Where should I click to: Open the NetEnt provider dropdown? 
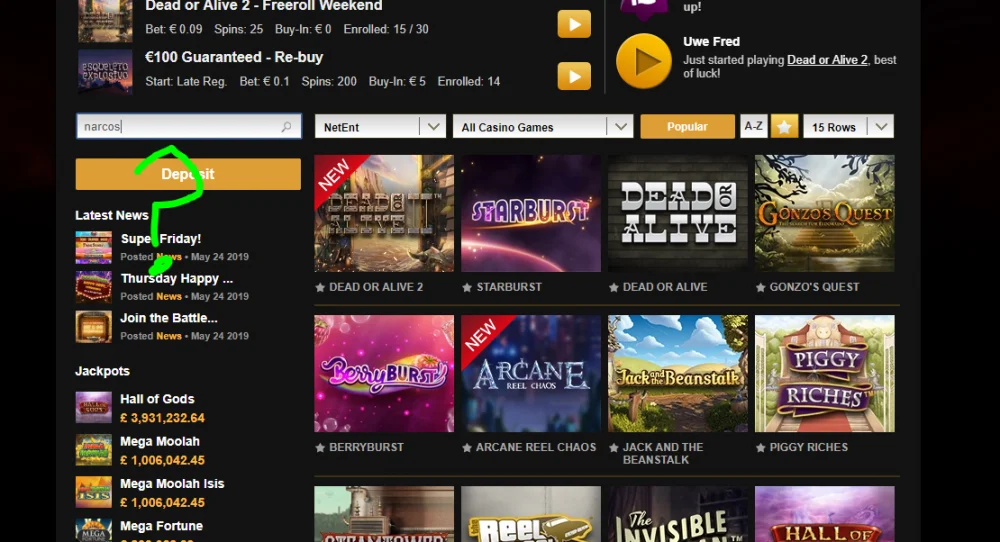(x=380, y=127)
